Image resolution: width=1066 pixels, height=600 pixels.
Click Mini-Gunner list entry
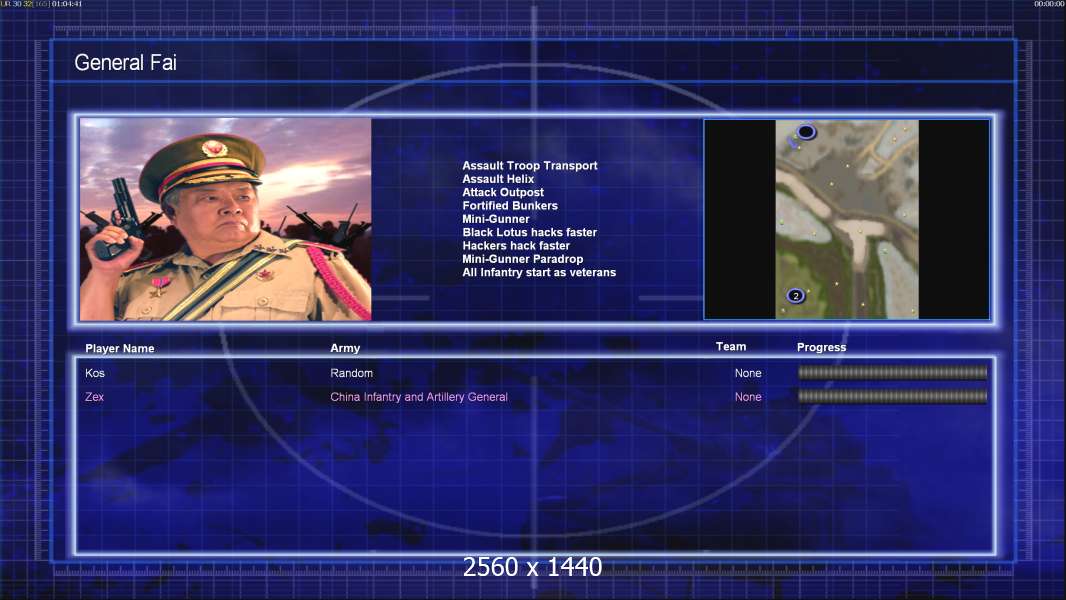[x=496, y=219]
